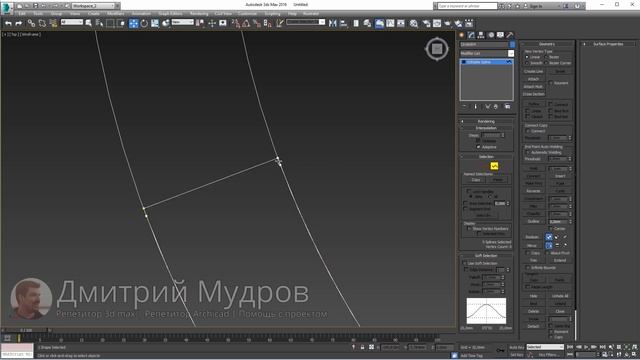This screenshot has width=640, height=360.
Task: Expand the Surface Properties rollout
Action: 608,44
